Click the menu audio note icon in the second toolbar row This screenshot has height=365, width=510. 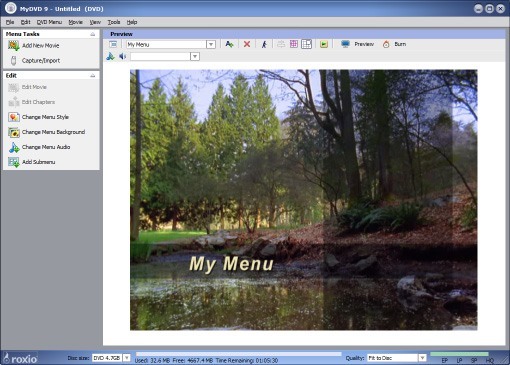coord(110,56)
